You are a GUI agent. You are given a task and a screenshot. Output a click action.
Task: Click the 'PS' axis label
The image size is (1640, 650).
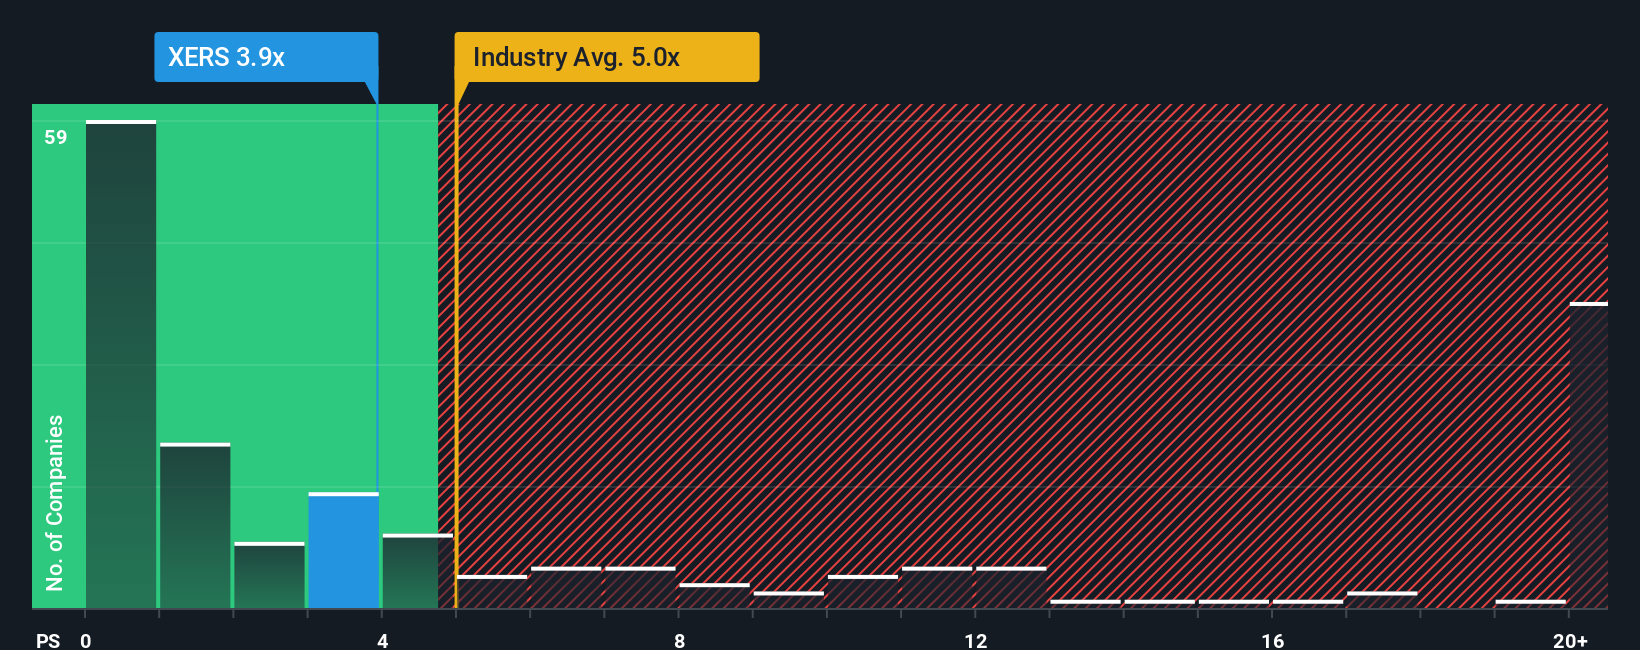coord(48,640)
